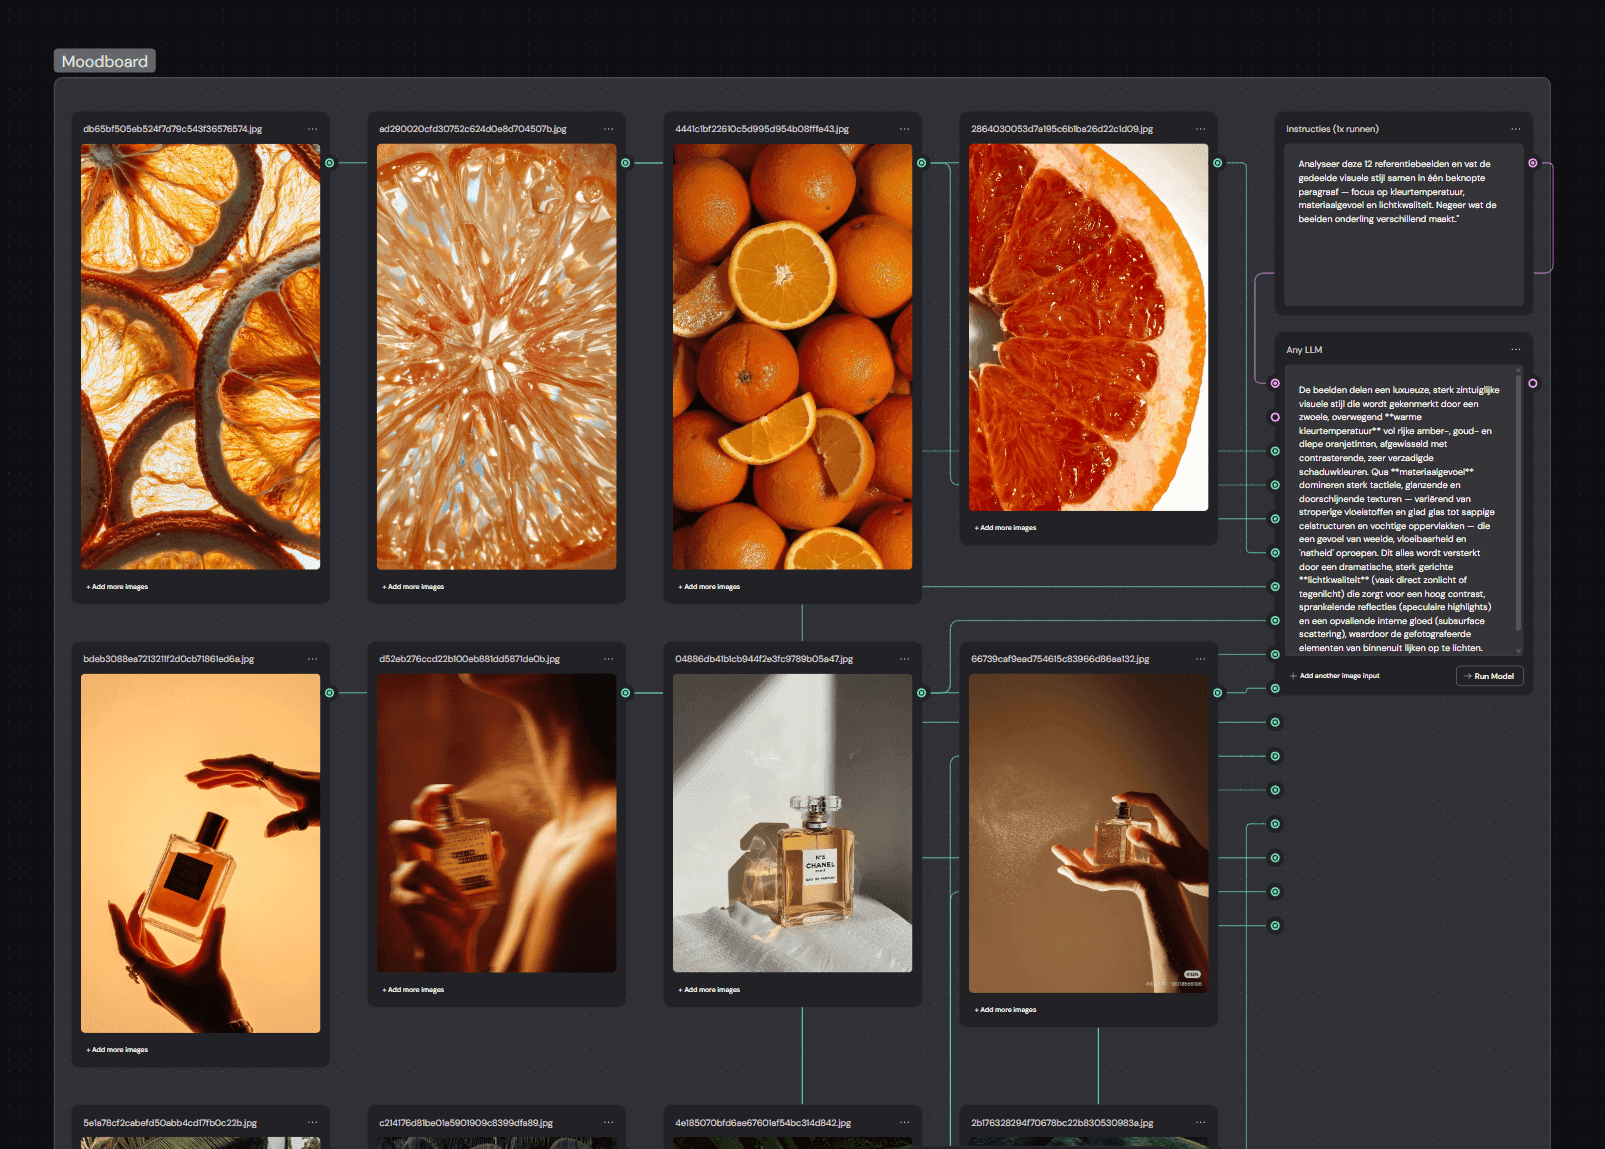Screen dimensions: 1605x1149
Task: Add more images to 2864030053d node
Action: coord(1005,528)
